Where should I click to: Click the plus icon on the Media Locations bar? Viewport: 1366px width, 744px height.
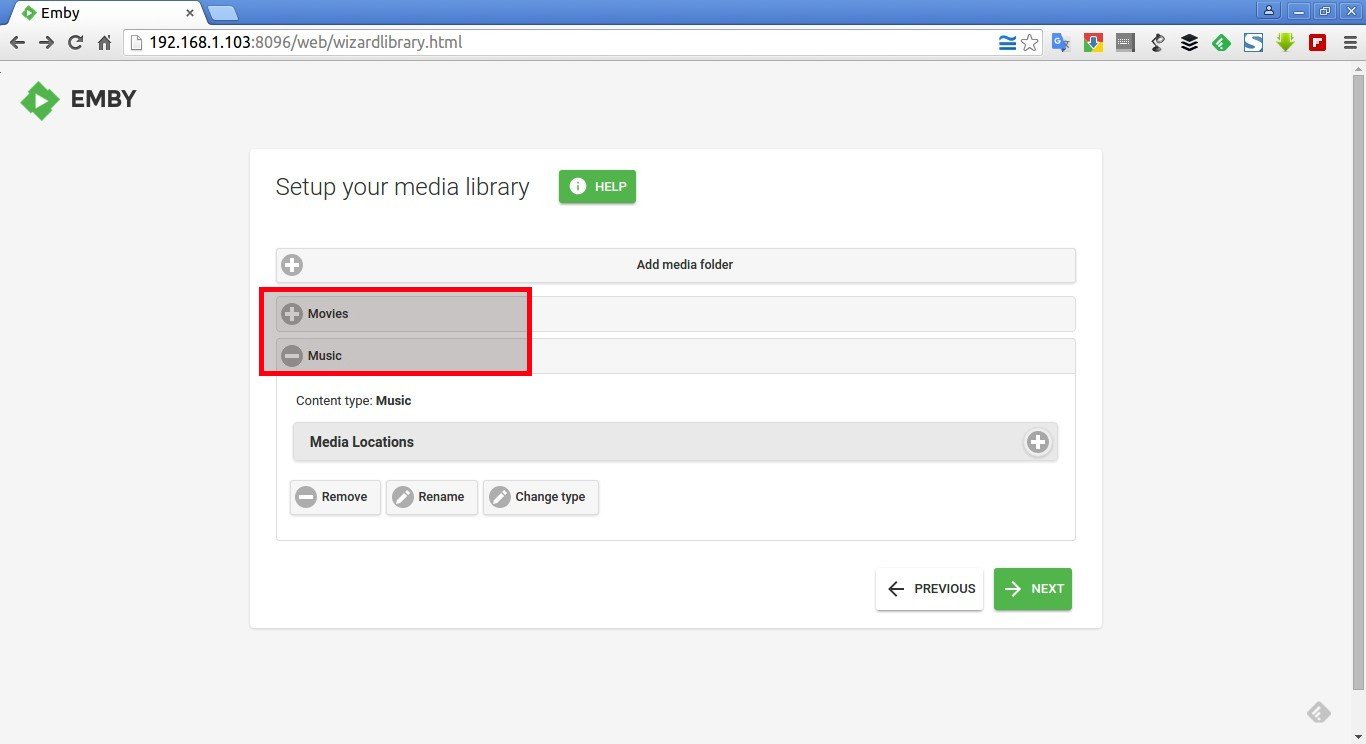[1038, 442]
